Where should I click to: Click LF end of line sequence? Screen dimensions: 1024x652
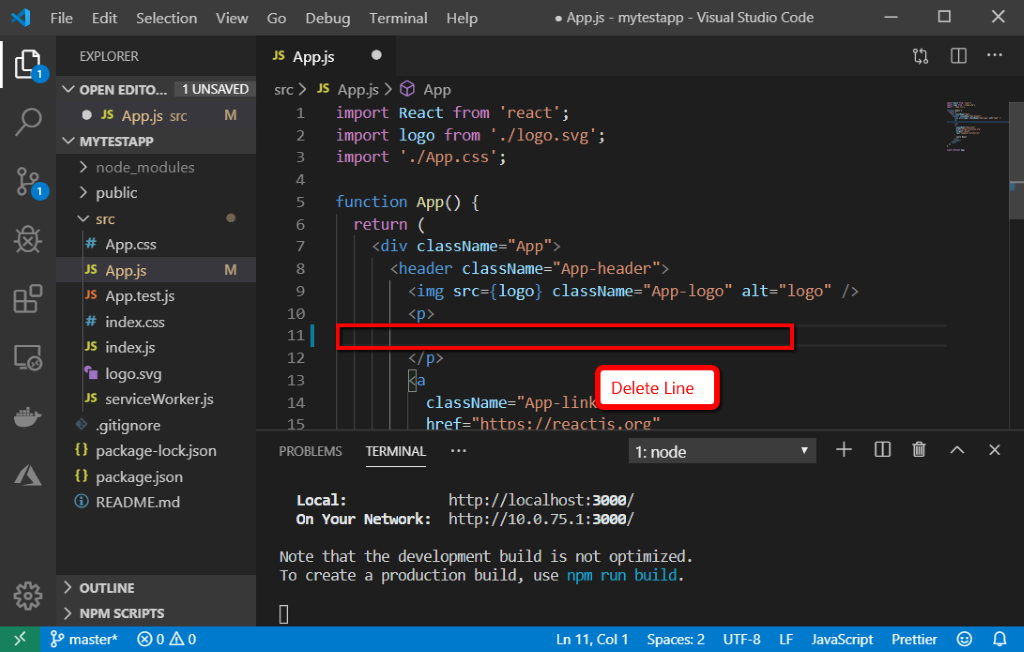point(786,639)
